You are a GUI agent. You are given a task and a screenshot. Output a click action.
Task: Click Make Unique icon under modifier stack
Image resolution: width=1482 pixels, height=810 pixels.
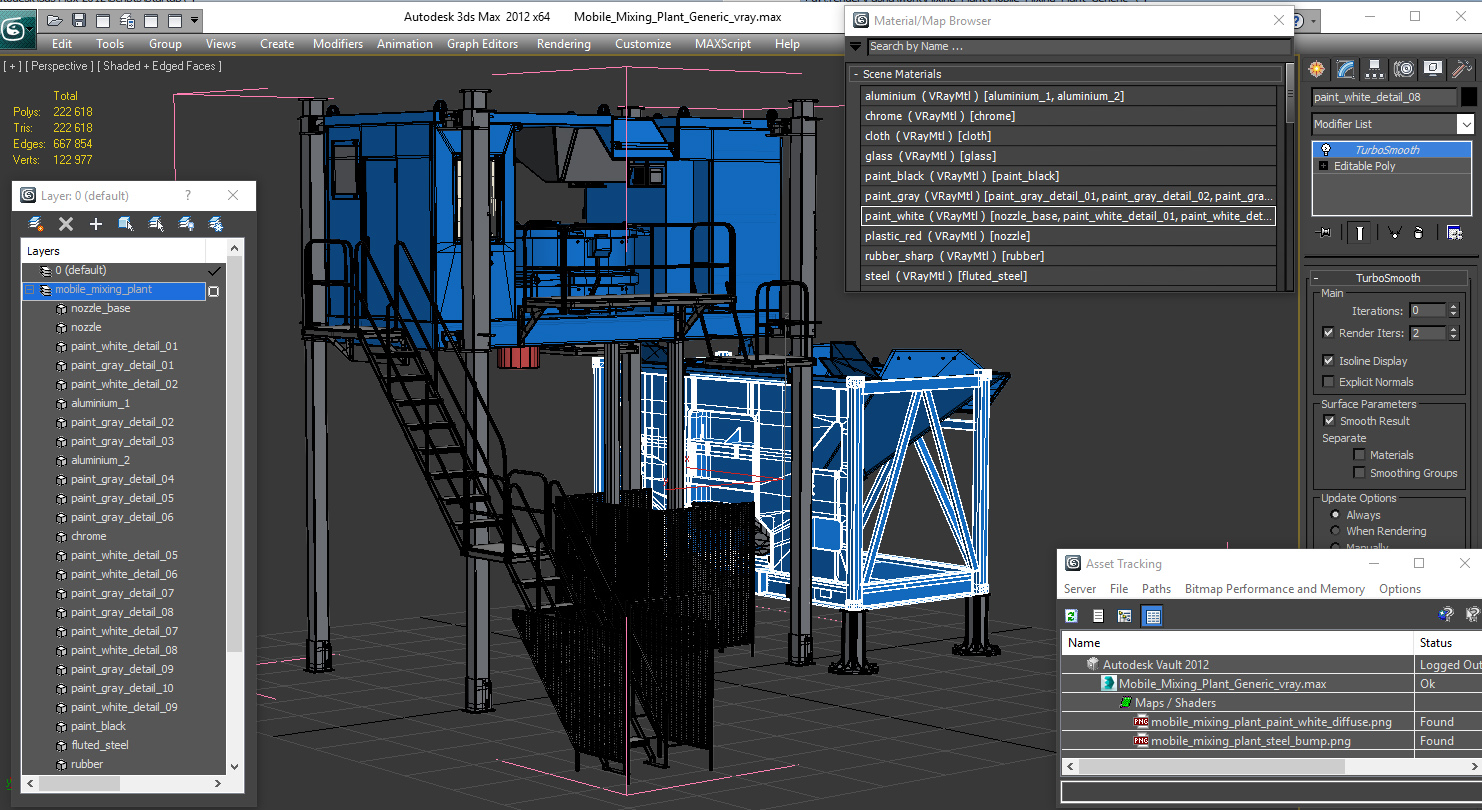(1394, 232)
